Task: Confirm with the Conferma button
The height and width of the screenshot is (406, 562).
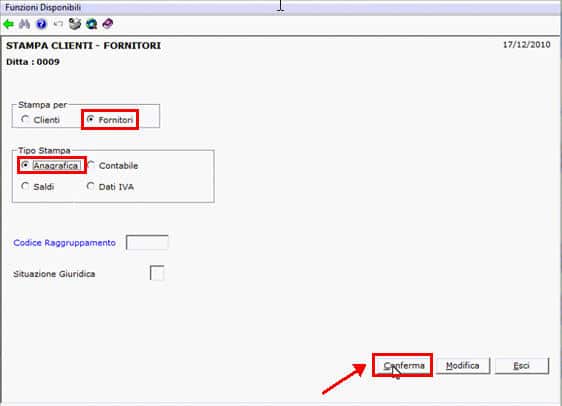Action: [404, 366]
